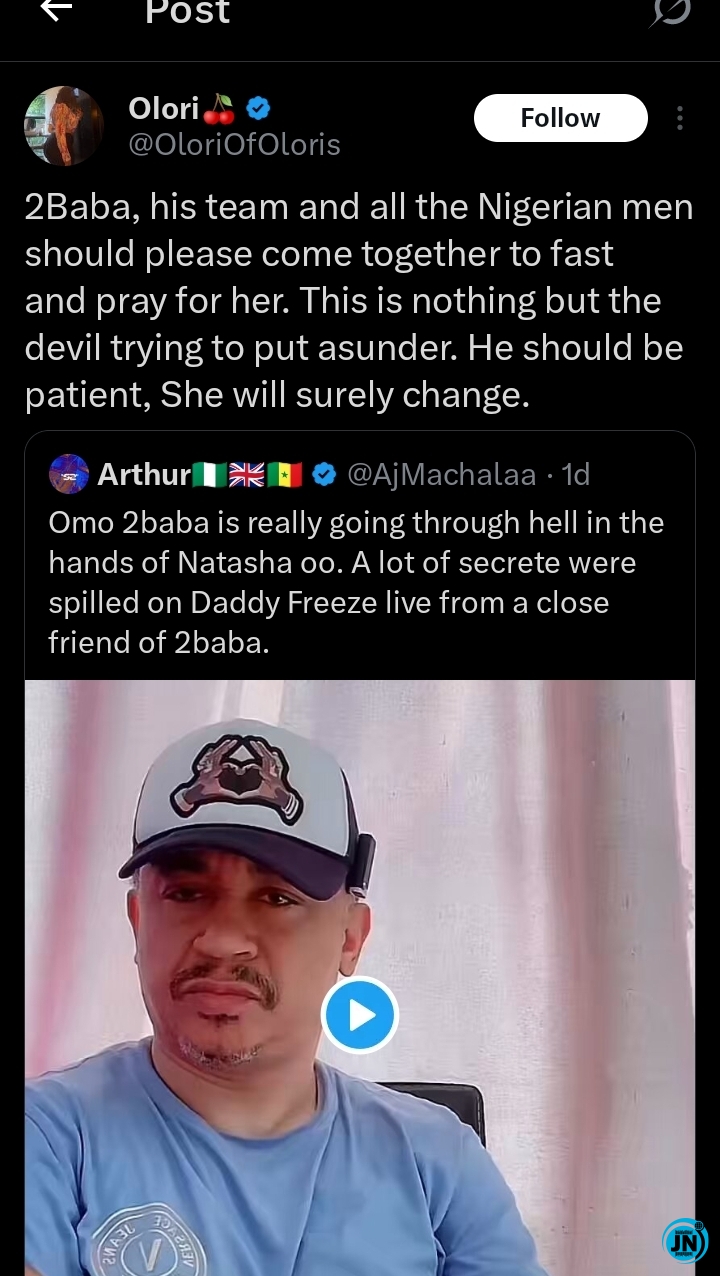Open the three-dot more options menu
The width and height of the screenshot is (720, 1276).
pos(680,119)
